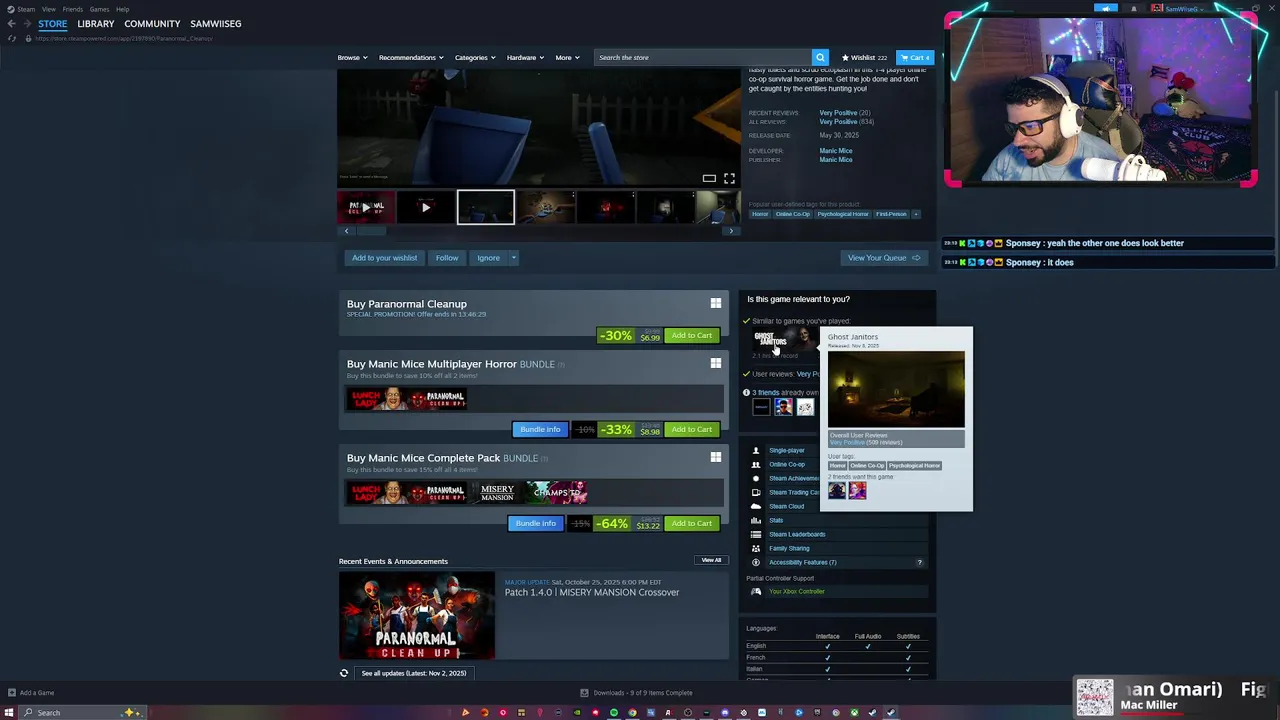
Task: Switch to the LIBRARY tab
Action: pyautogui.click(x=96, y=23)
